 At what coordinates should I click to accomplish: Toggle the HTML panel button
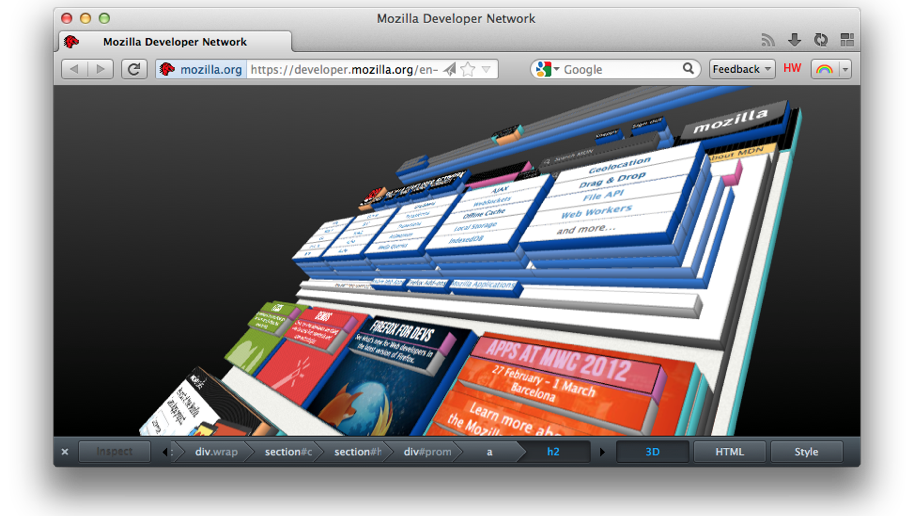point(729,451)
